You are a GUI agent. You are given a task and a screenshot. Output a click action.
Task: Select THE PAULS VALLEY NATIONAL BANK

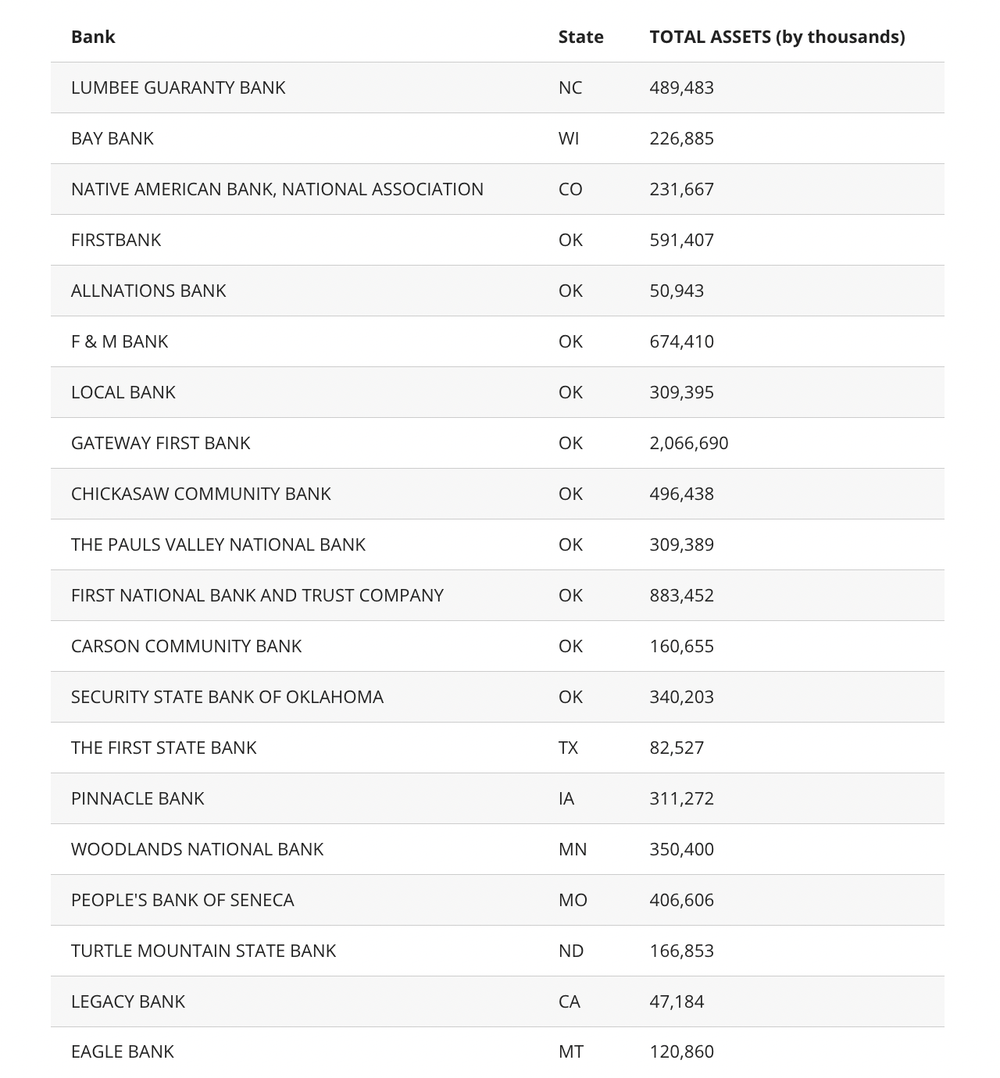(x=218, y=545)
